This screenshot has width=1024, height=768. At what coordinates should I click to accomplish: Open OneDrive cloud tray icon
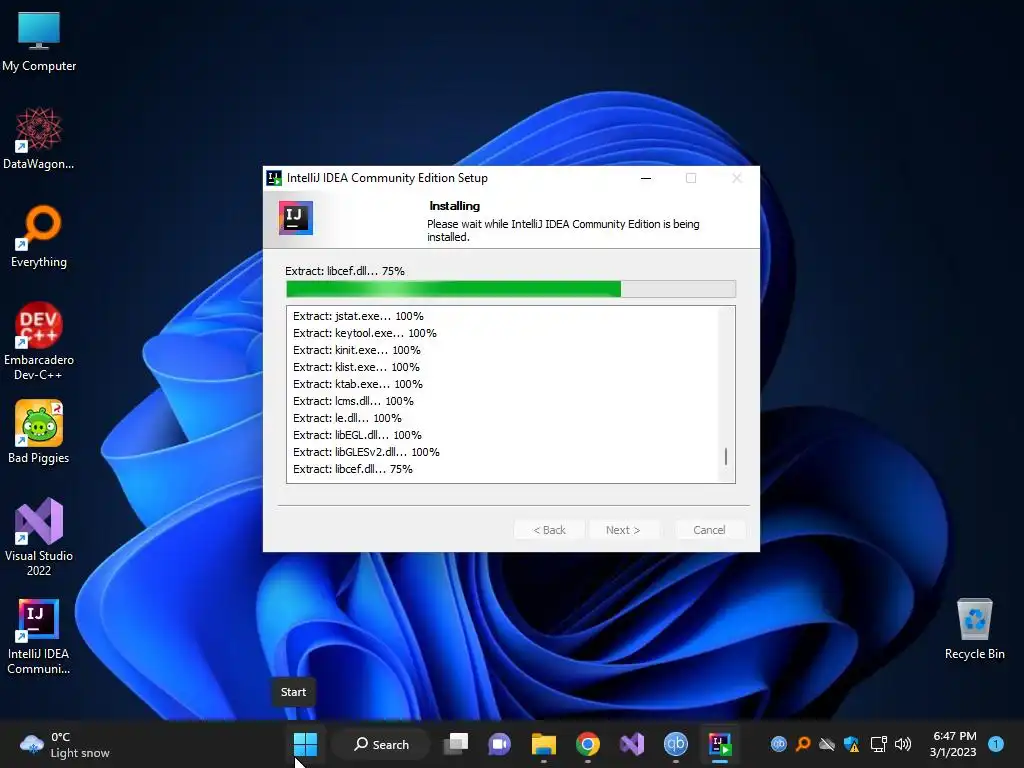[x=827, y=744]
